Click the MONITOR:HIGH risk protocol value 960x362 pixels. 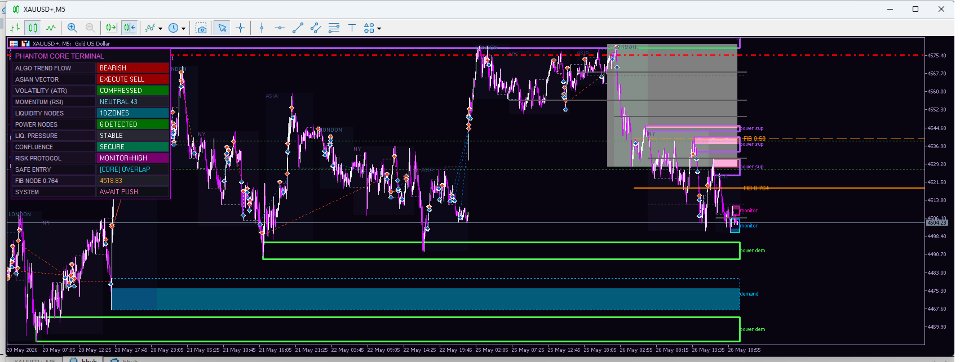133,158
